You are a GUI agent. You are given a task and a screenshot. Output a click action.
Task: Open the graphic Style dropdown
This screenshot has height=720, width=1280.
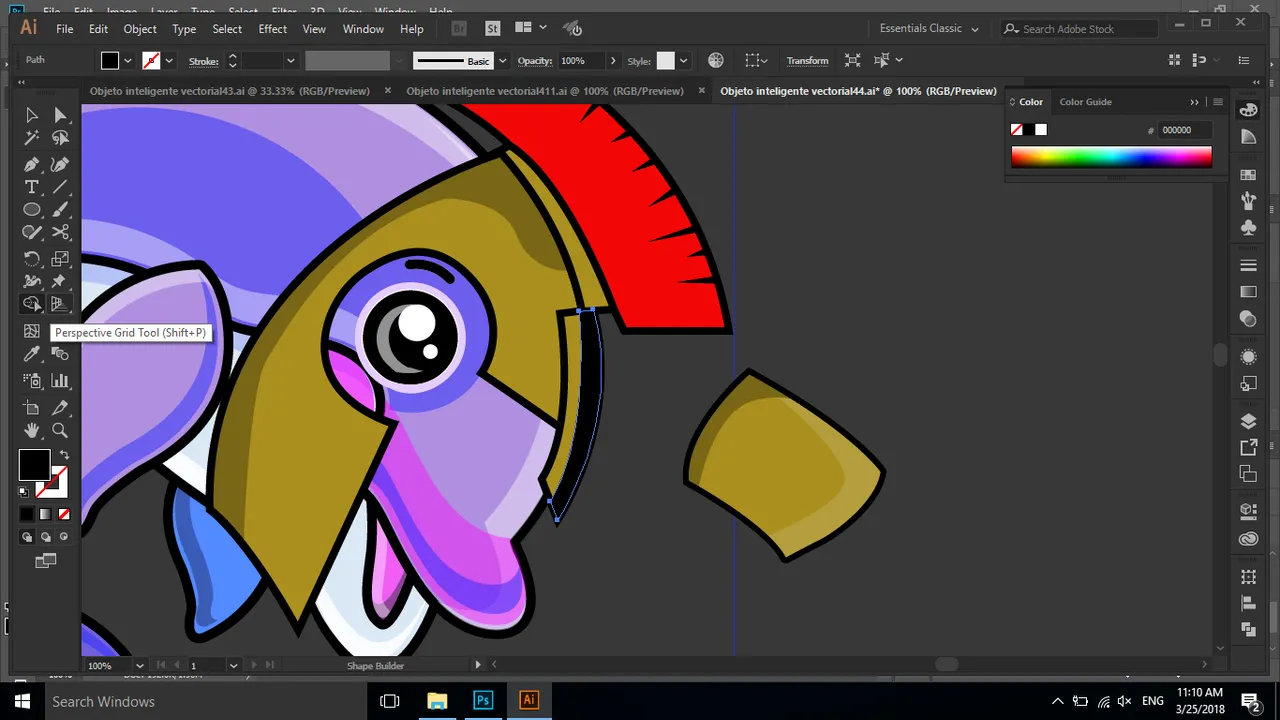(x=684, y=61)
